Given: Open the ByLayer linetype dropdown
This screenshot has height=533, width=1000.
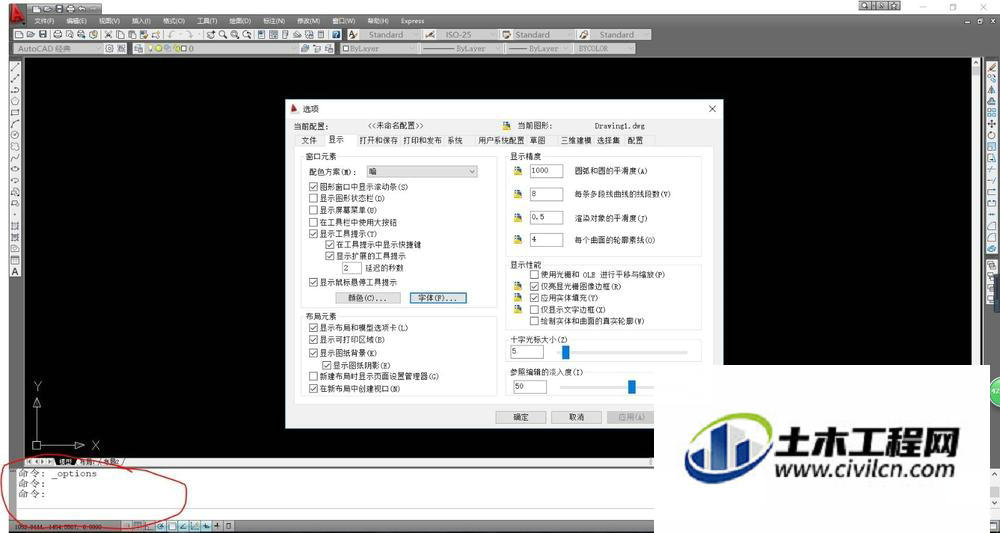Looking at the screenshot, I should coord(460,48).
